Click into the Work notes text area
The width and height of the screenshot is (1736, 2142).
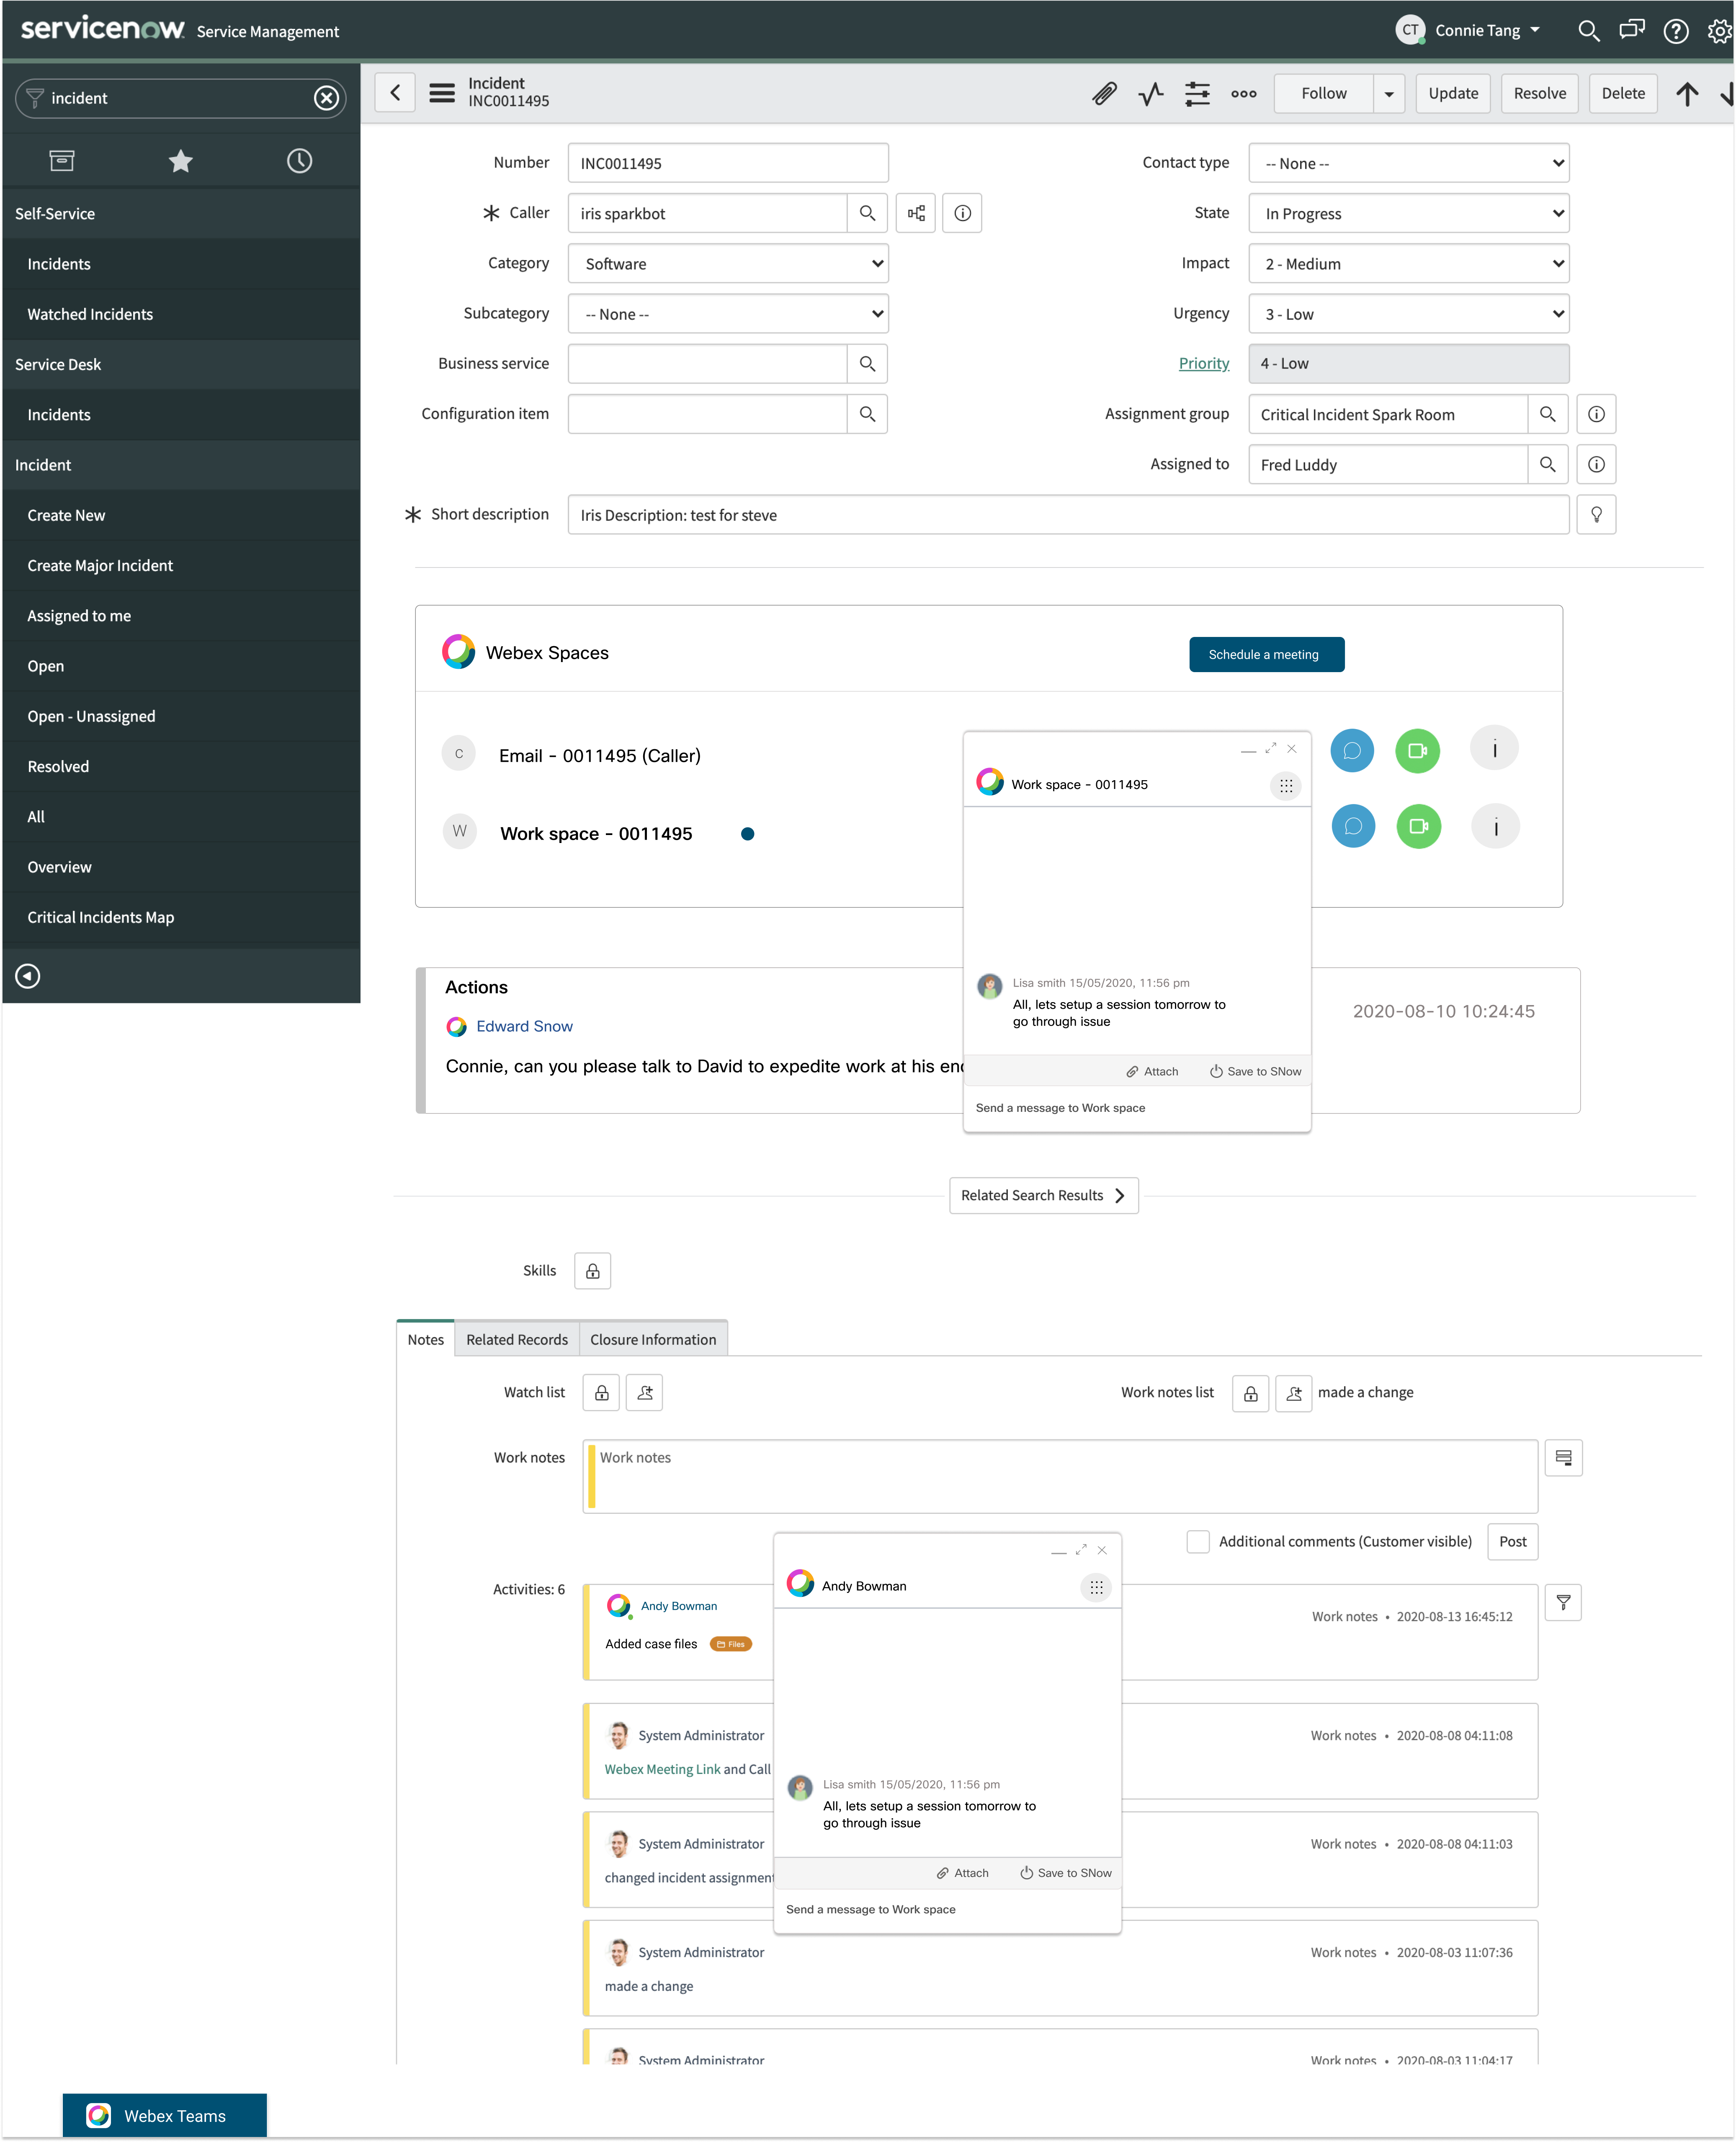(1060, 1476)
